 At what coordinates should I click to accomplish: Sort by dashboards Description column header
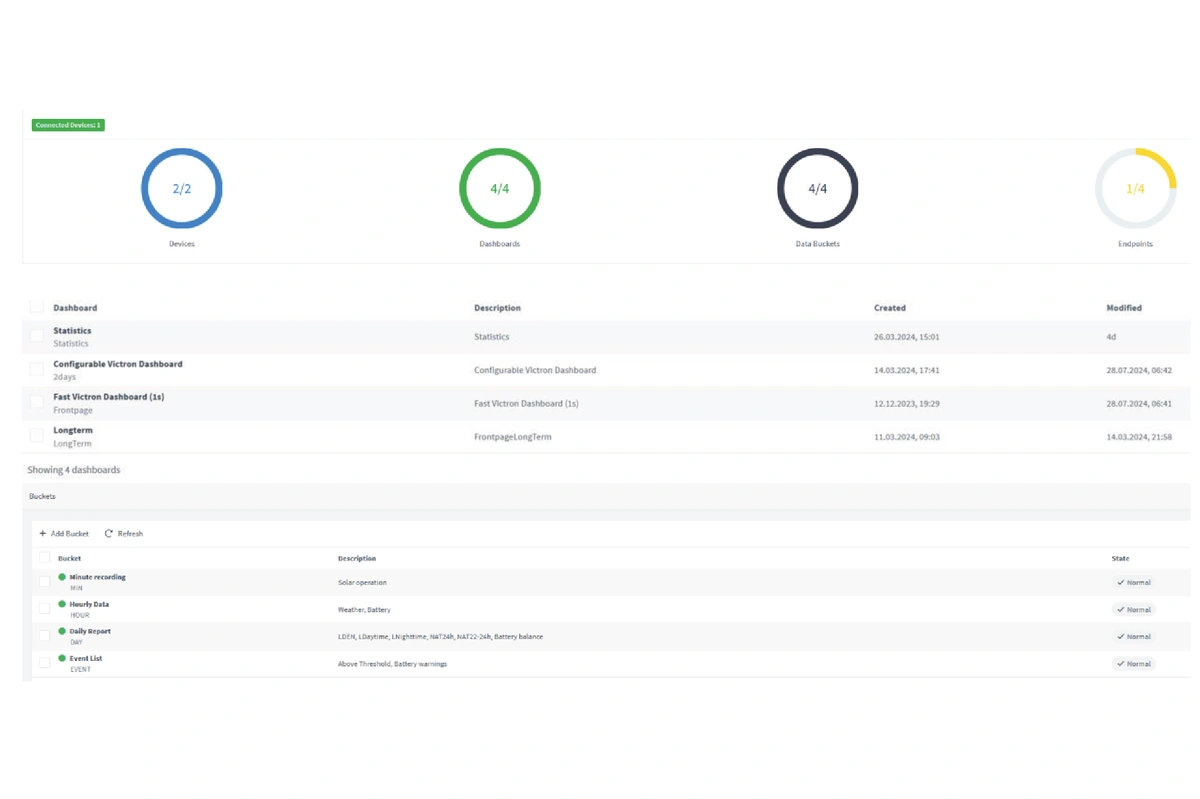coord(497,308)
